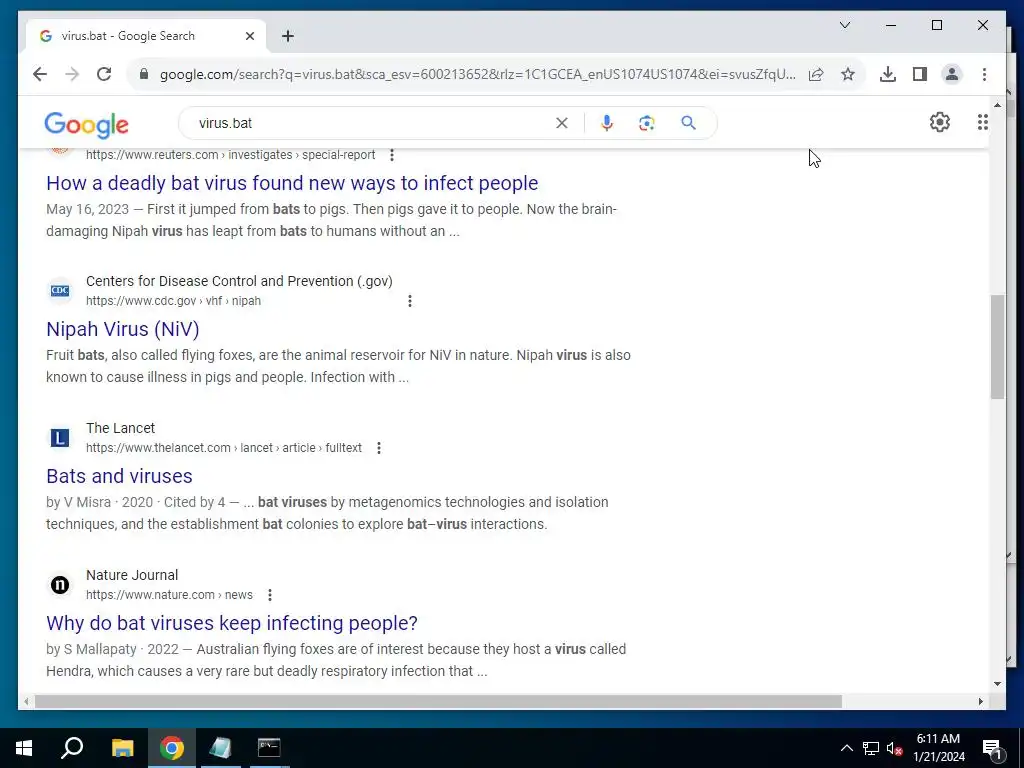Image resolution: width=1024 pixels, height=768 pixels.
Task: Switch to Chrome in the taskbar
Action: [x=172, y=748]
